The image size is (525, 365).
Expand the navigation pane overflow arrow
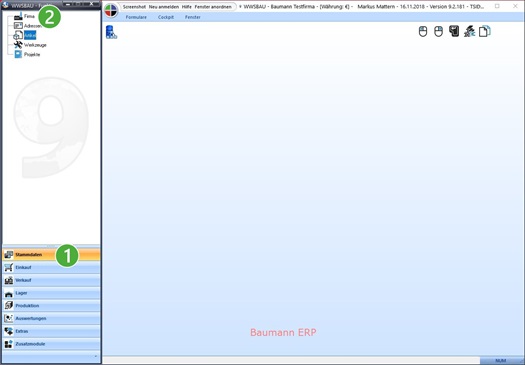[95, 356]
